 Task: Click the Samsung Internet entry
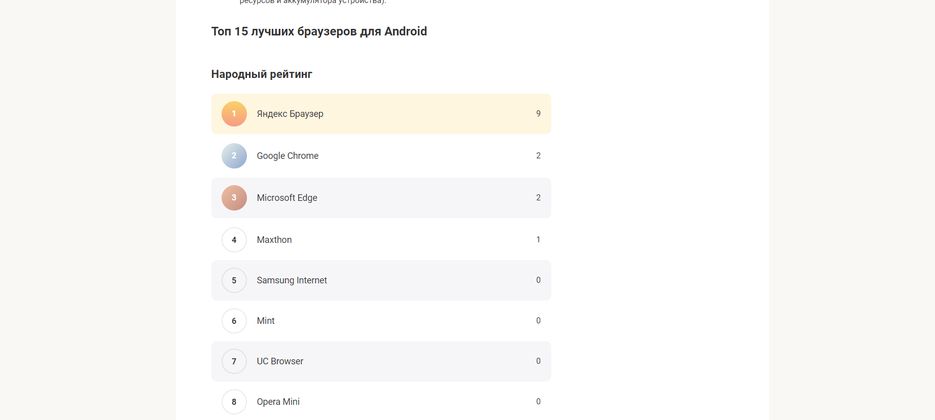[x=381, y=280]
